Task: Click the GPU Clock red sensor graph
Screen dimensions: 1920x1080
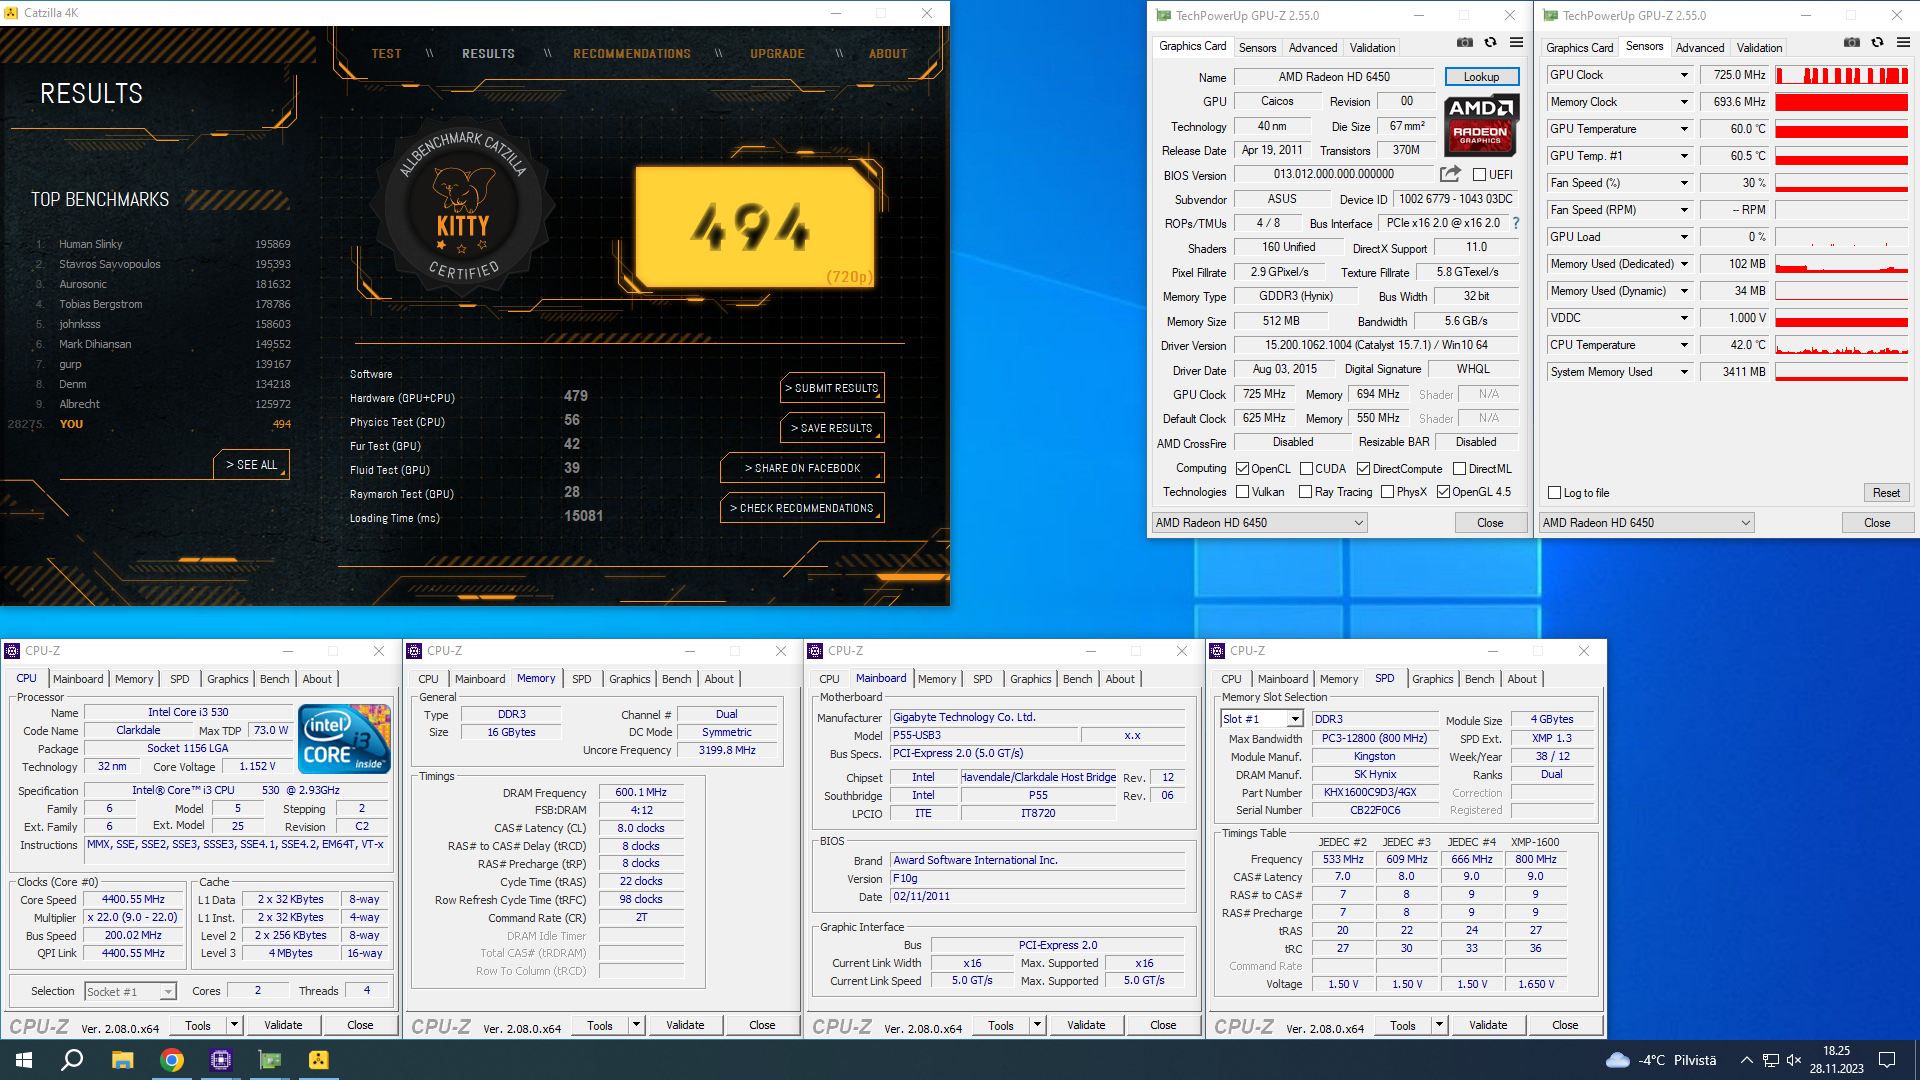Action: (x=1842, y=75)
